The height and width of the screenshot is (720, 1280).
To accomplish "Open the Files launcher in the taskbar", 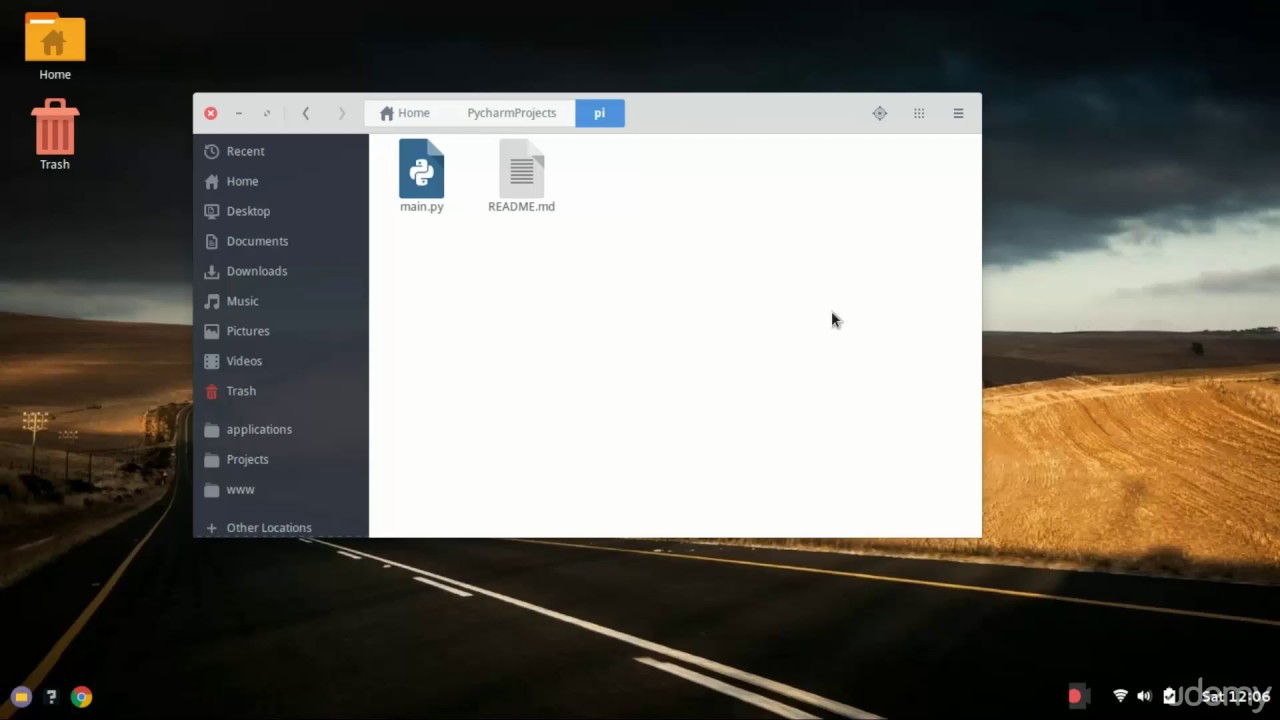I will pyautogui.click(x=21, y=697).
